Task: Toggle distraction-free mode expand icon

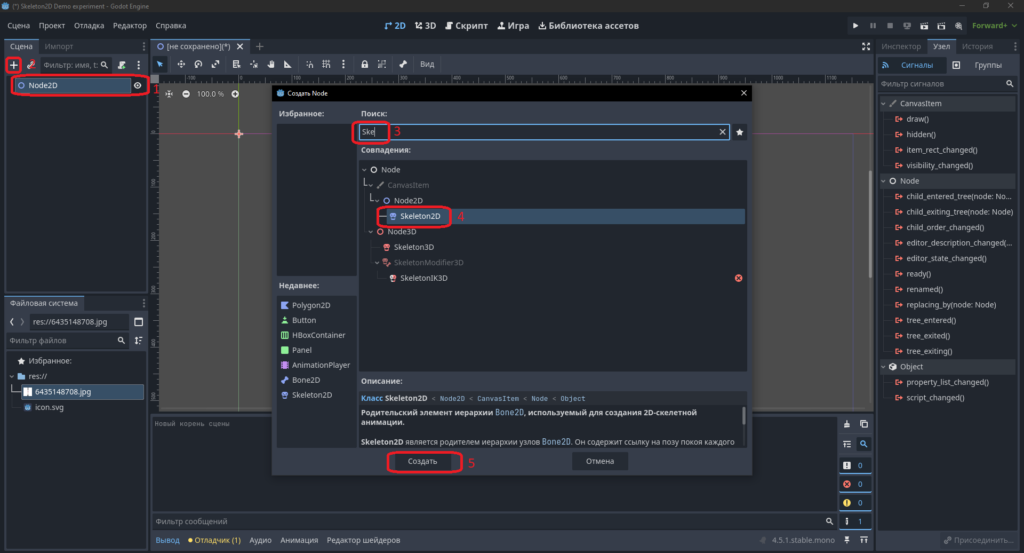Action: coord(866,46)
